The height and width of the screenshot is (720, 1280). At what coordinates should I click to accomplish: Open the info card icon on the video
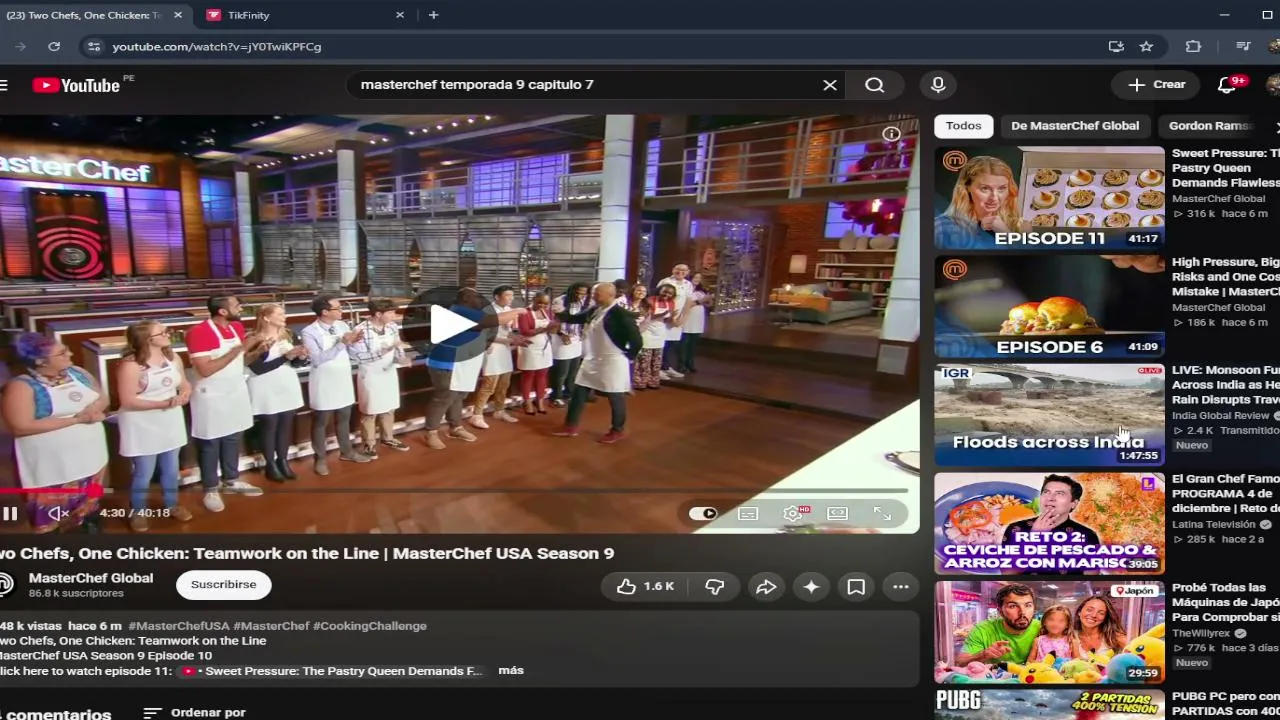point(891,134)
